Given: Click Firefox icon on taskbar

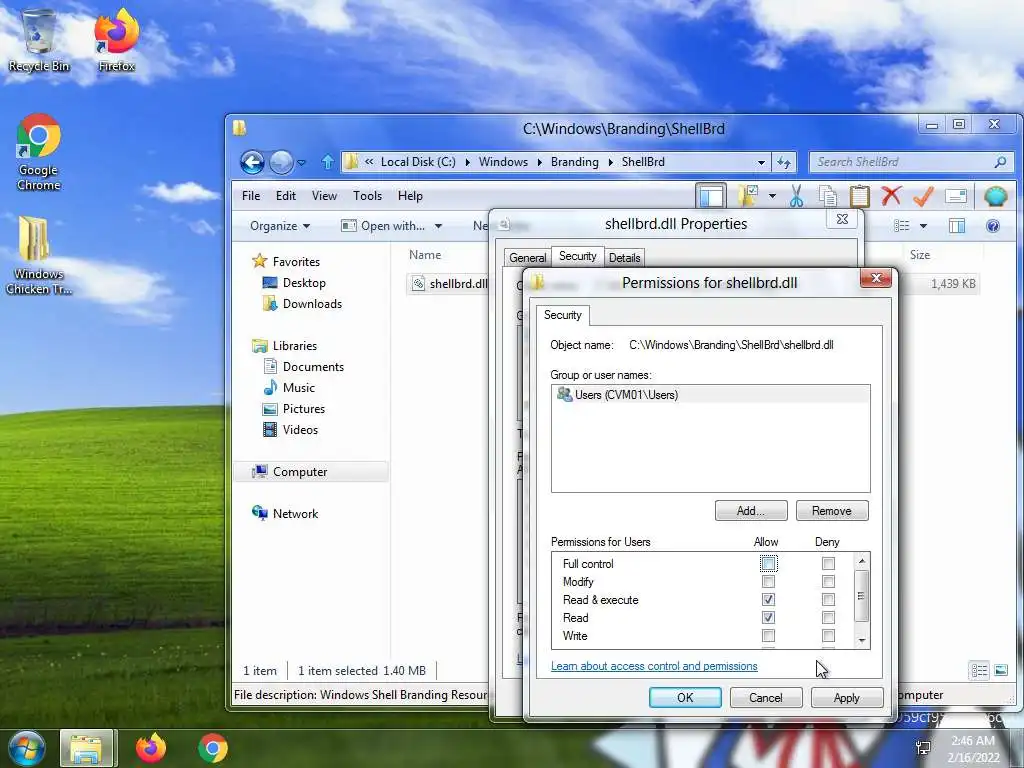Looking at the screenshot, I should (x=151, y=748).
